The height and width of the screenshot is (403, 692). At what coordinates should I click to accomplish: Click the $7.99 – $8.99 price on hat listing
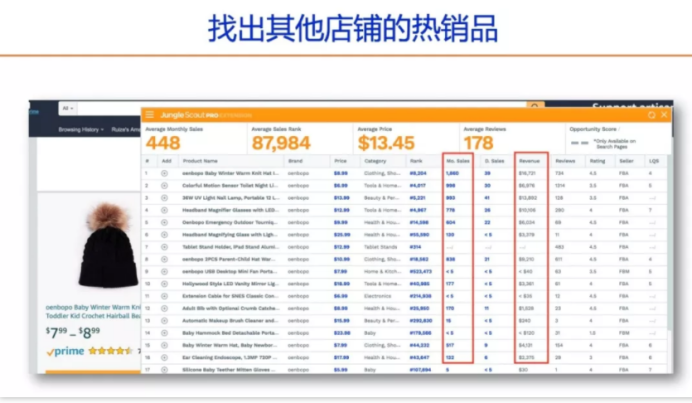click(x=73, y=332)
